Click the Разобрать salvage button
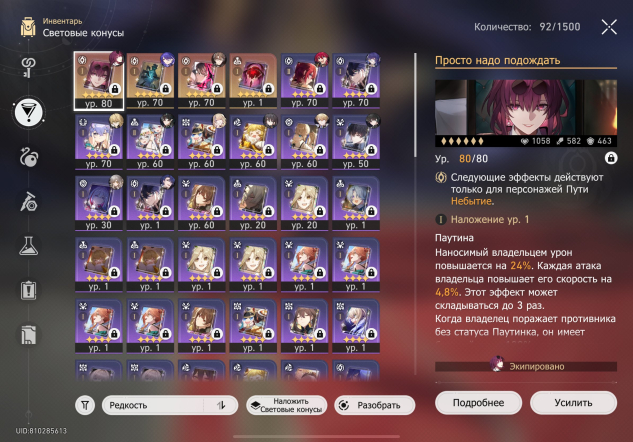Image resolution: width=633 pixels, height=442 pixels. [x=375, y=405]
